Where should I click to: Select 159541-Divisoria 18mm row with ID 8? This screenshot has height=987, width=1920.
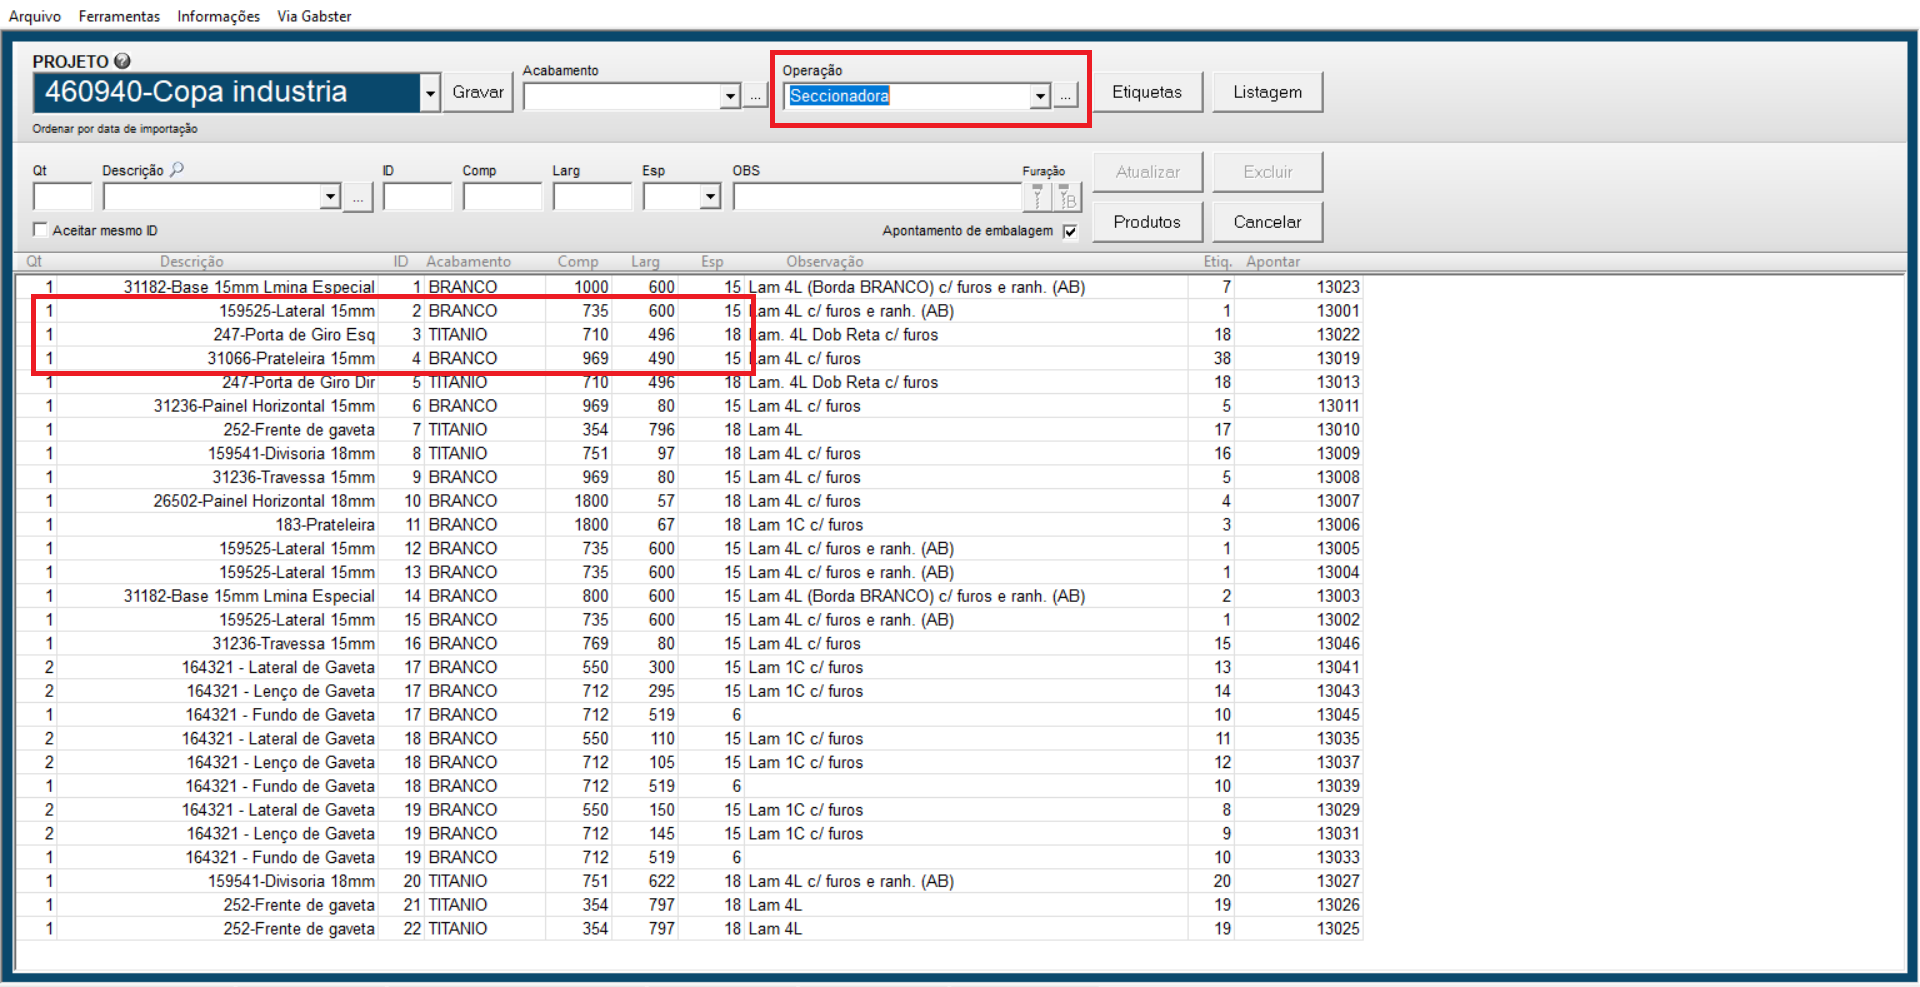coord(689,454)
